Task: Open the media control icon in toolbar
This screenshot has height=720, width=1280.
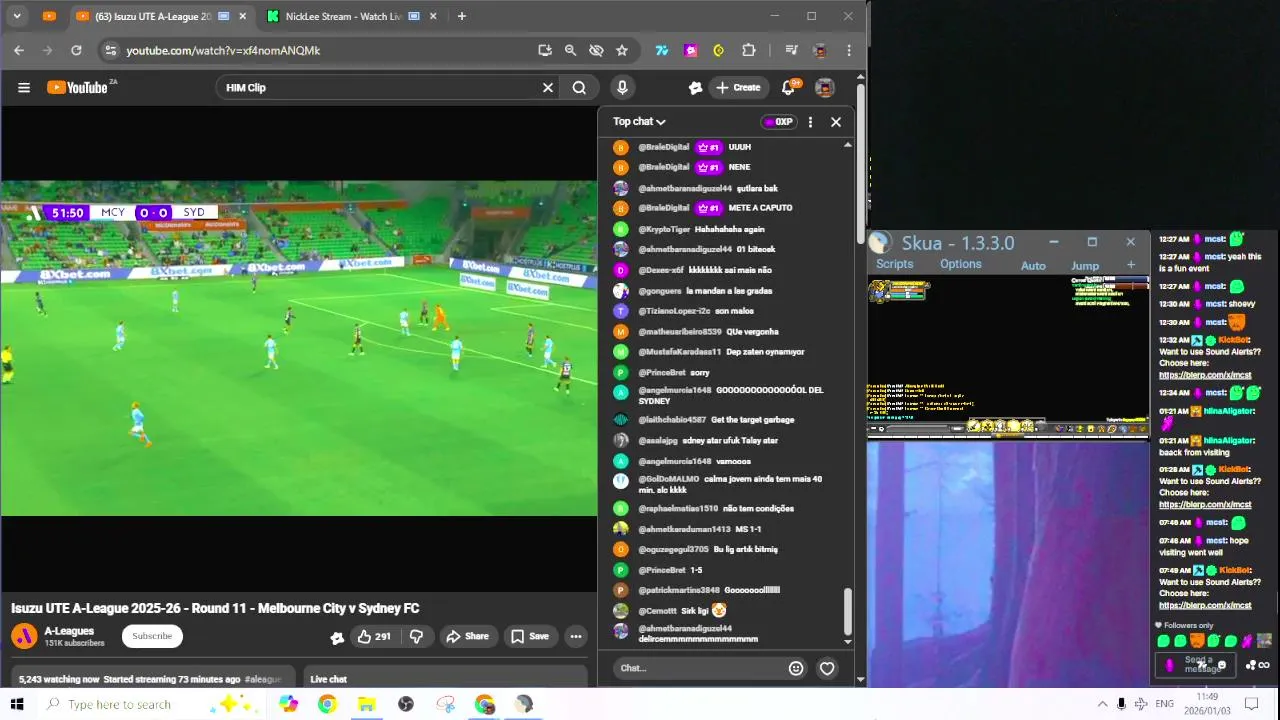Action: pyautogui.click(x=791, y=50)
